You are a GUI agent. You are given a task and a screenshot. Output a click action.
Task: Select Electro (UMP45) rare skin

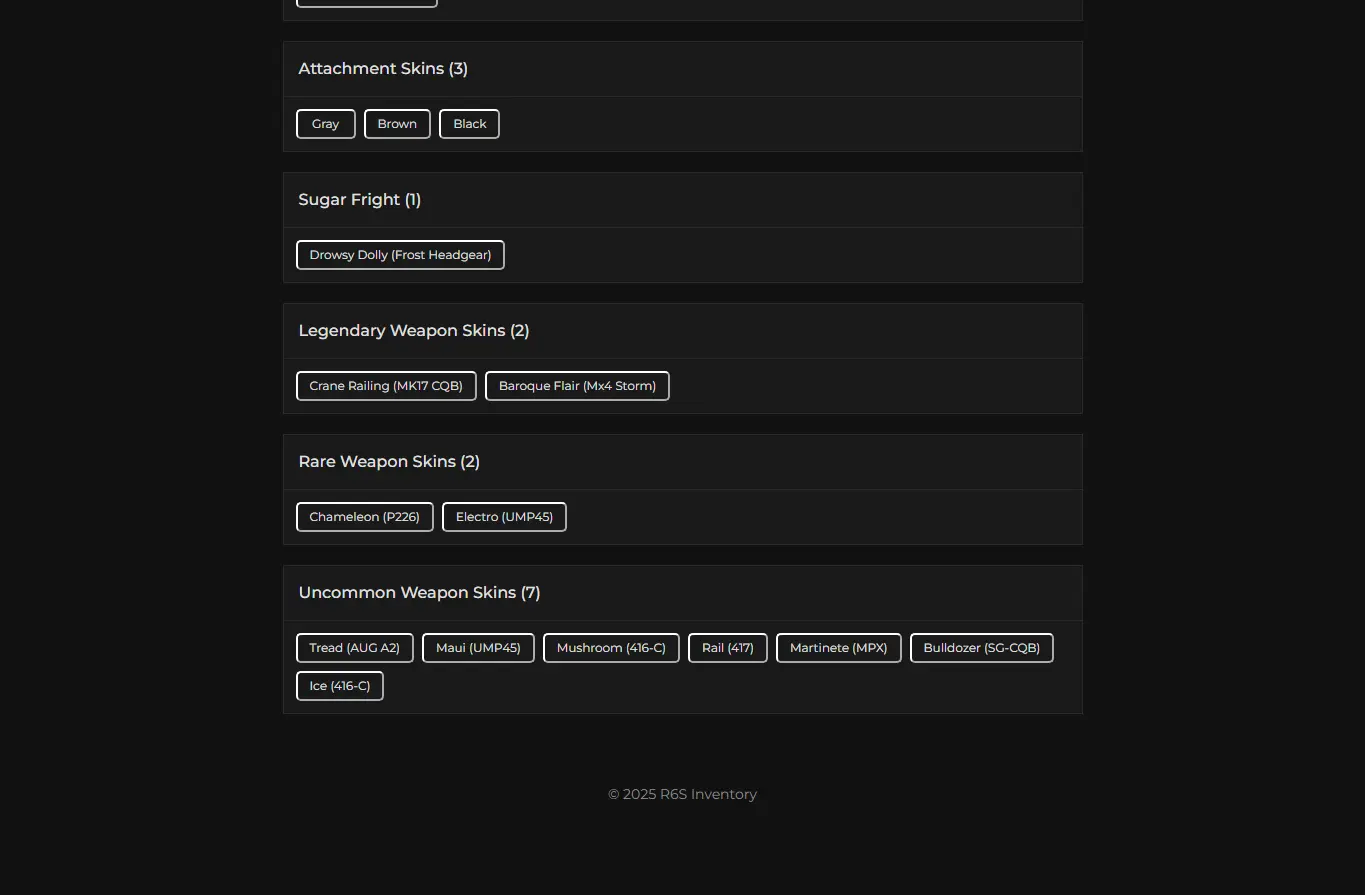pos(504,517)
